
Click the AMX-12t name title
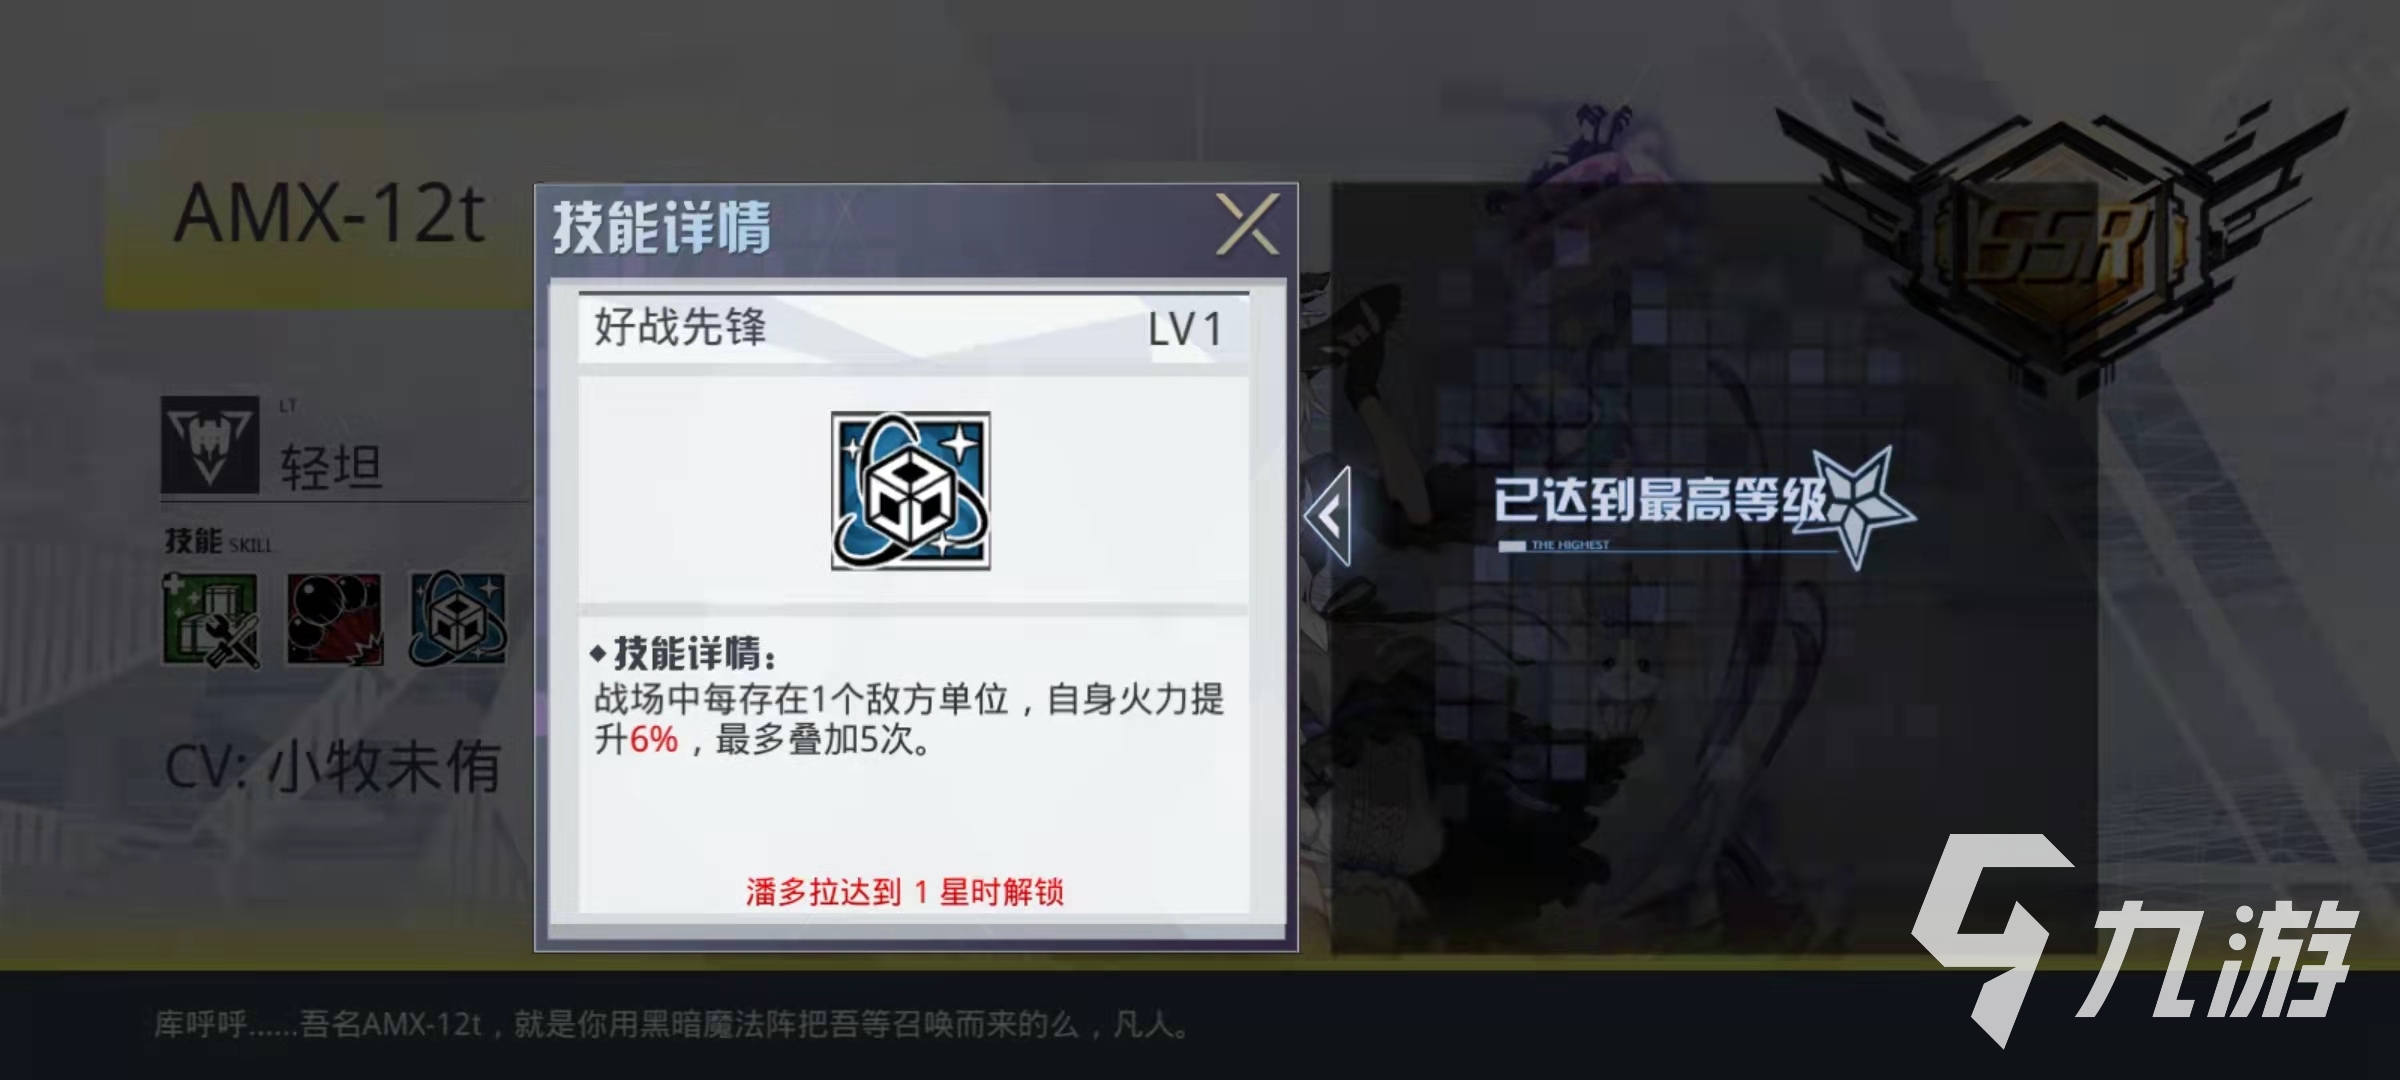coord(330,214)
